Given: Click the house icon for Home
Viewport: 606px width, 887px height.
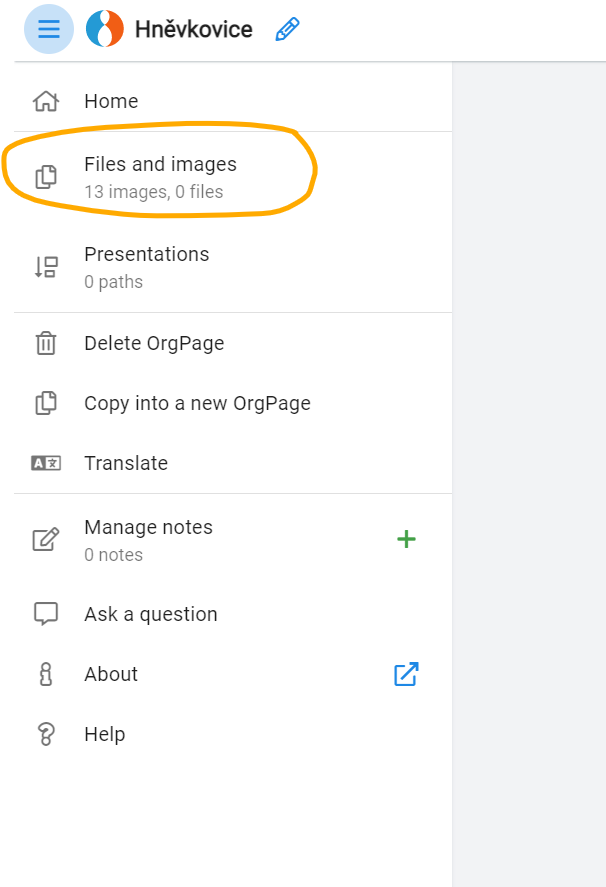Looking at the screenshot, I should pyautogui.click(x=46, y=101).
